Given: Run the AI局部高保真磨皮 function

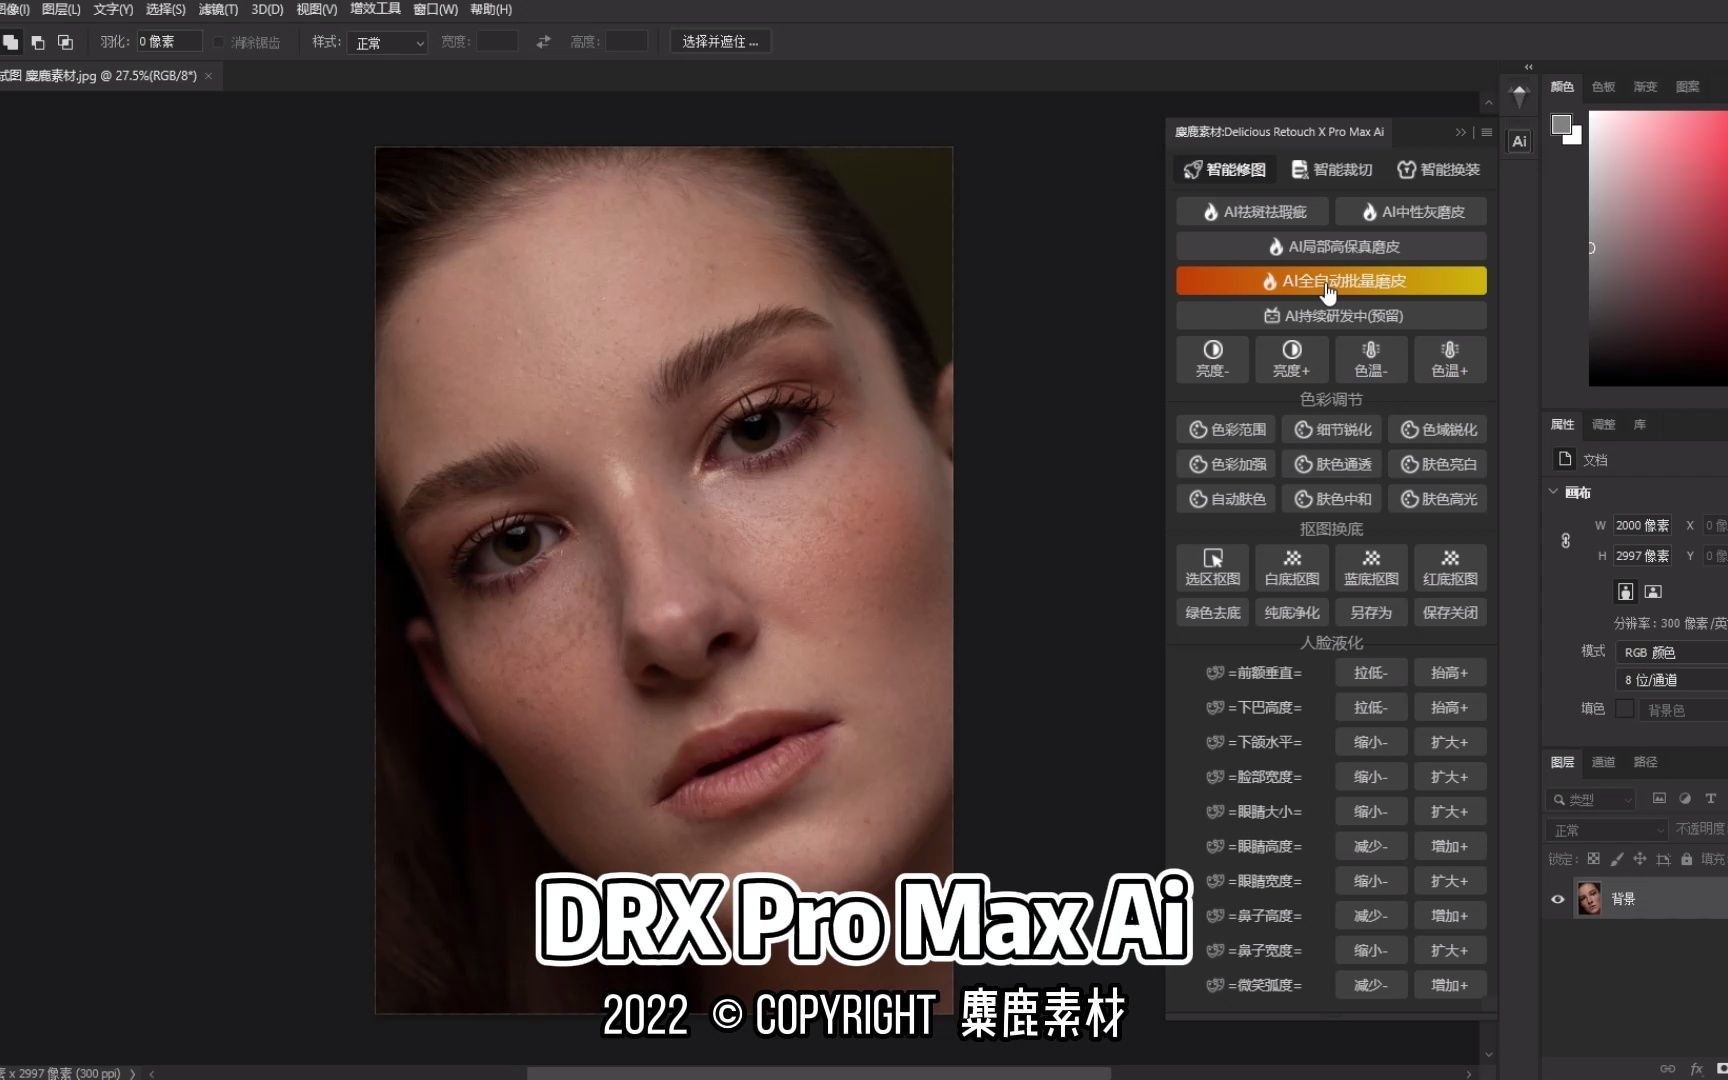Looking at the screenshot, I should 1331,245.
